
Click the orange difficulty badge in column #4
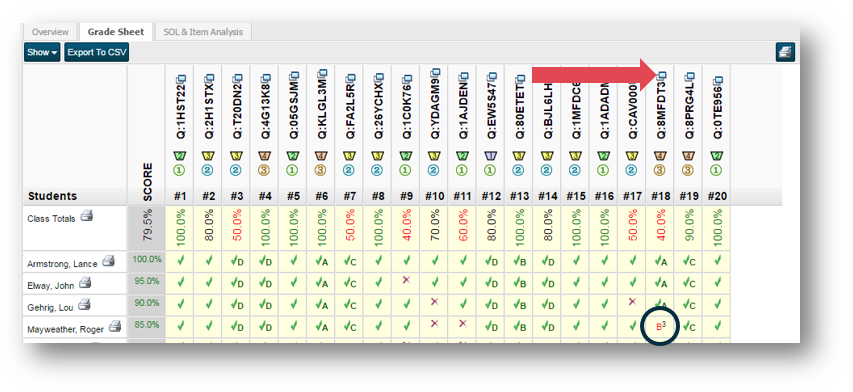click(x=265, y=157)
